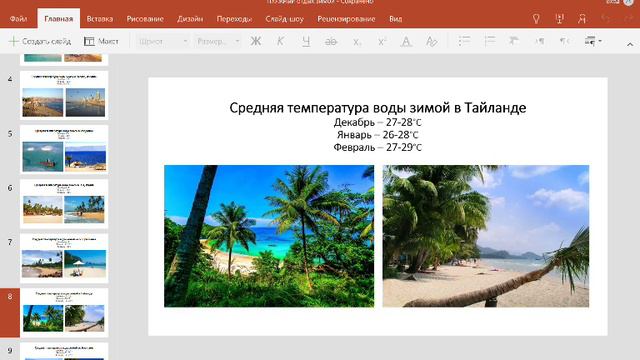Click the undo arrow
640x360 pixels.
point(605,18)
